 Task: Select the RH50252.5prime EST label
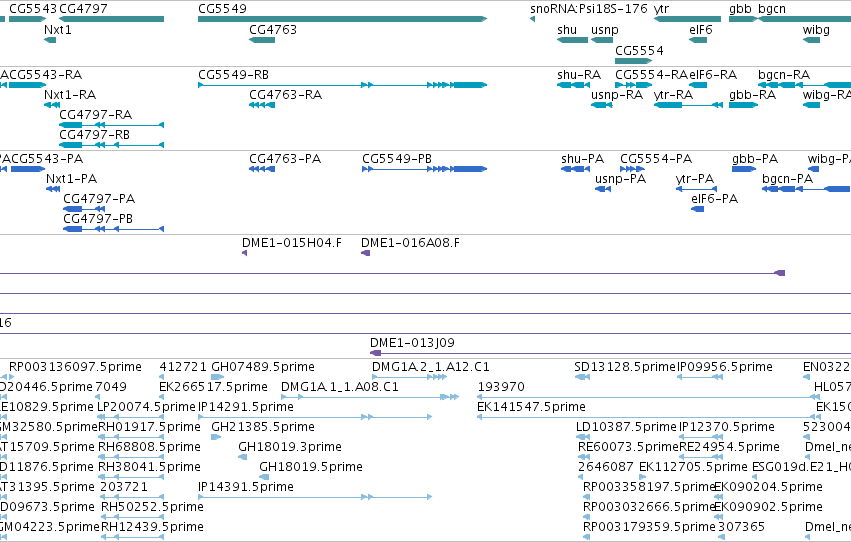pyautogui.click(x=153, y=507)
